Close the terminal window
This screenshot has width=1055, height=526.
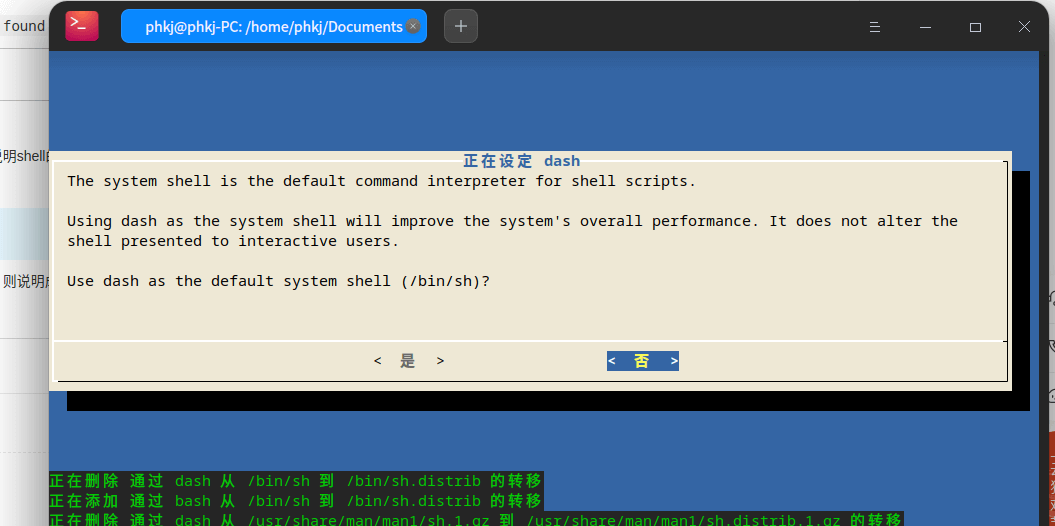(x=1024, y=27)
